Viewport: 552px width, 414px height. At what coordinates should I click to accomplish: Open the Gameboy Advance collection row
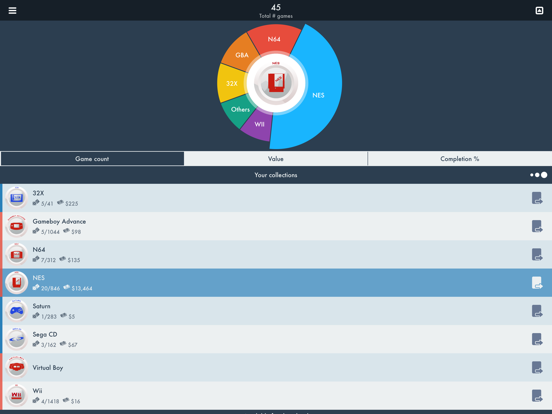(276, 226)
